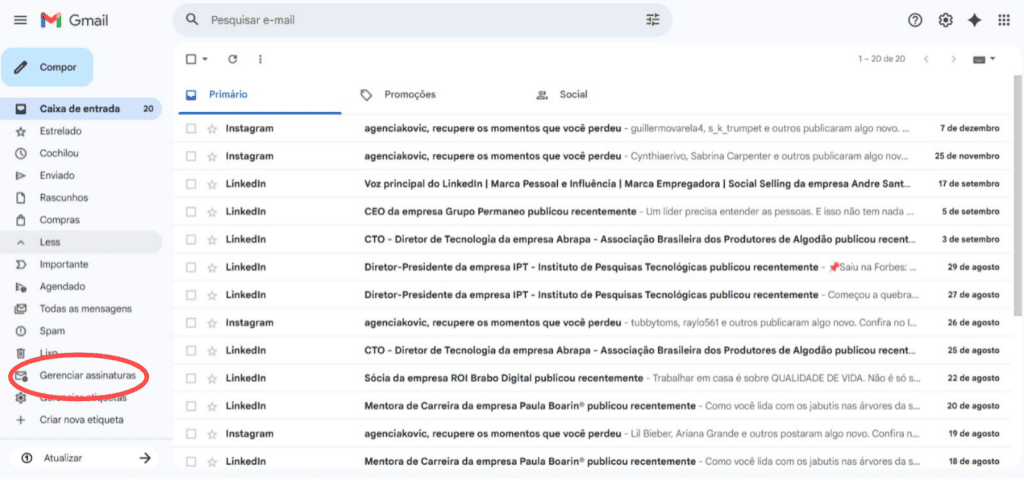The image size is (1024, 479).
Task: Open Caixa de entrada folder
Action: (81, 108)
